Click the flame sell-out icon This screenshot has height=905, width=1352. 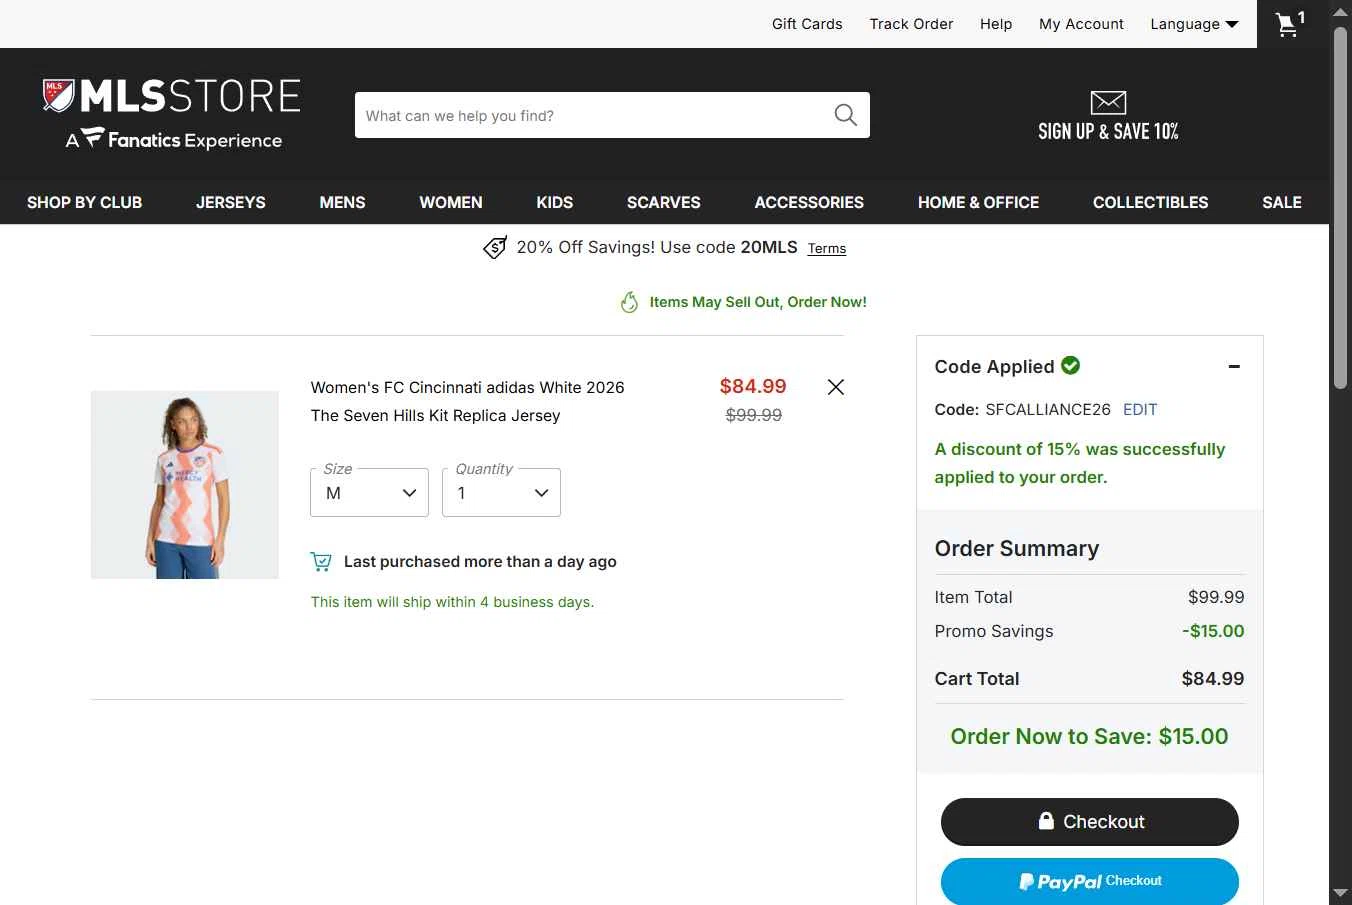[629, 302]
